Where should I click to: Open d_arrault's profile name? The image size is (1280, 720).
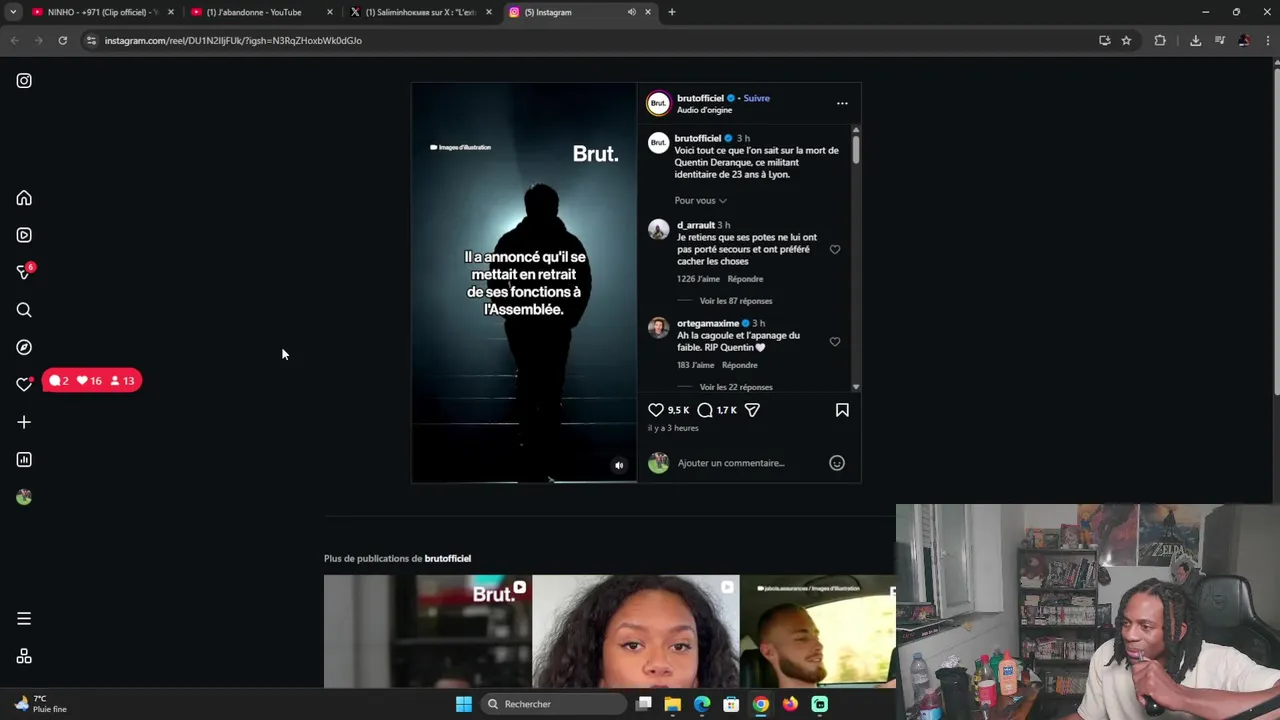coord(696,225)
